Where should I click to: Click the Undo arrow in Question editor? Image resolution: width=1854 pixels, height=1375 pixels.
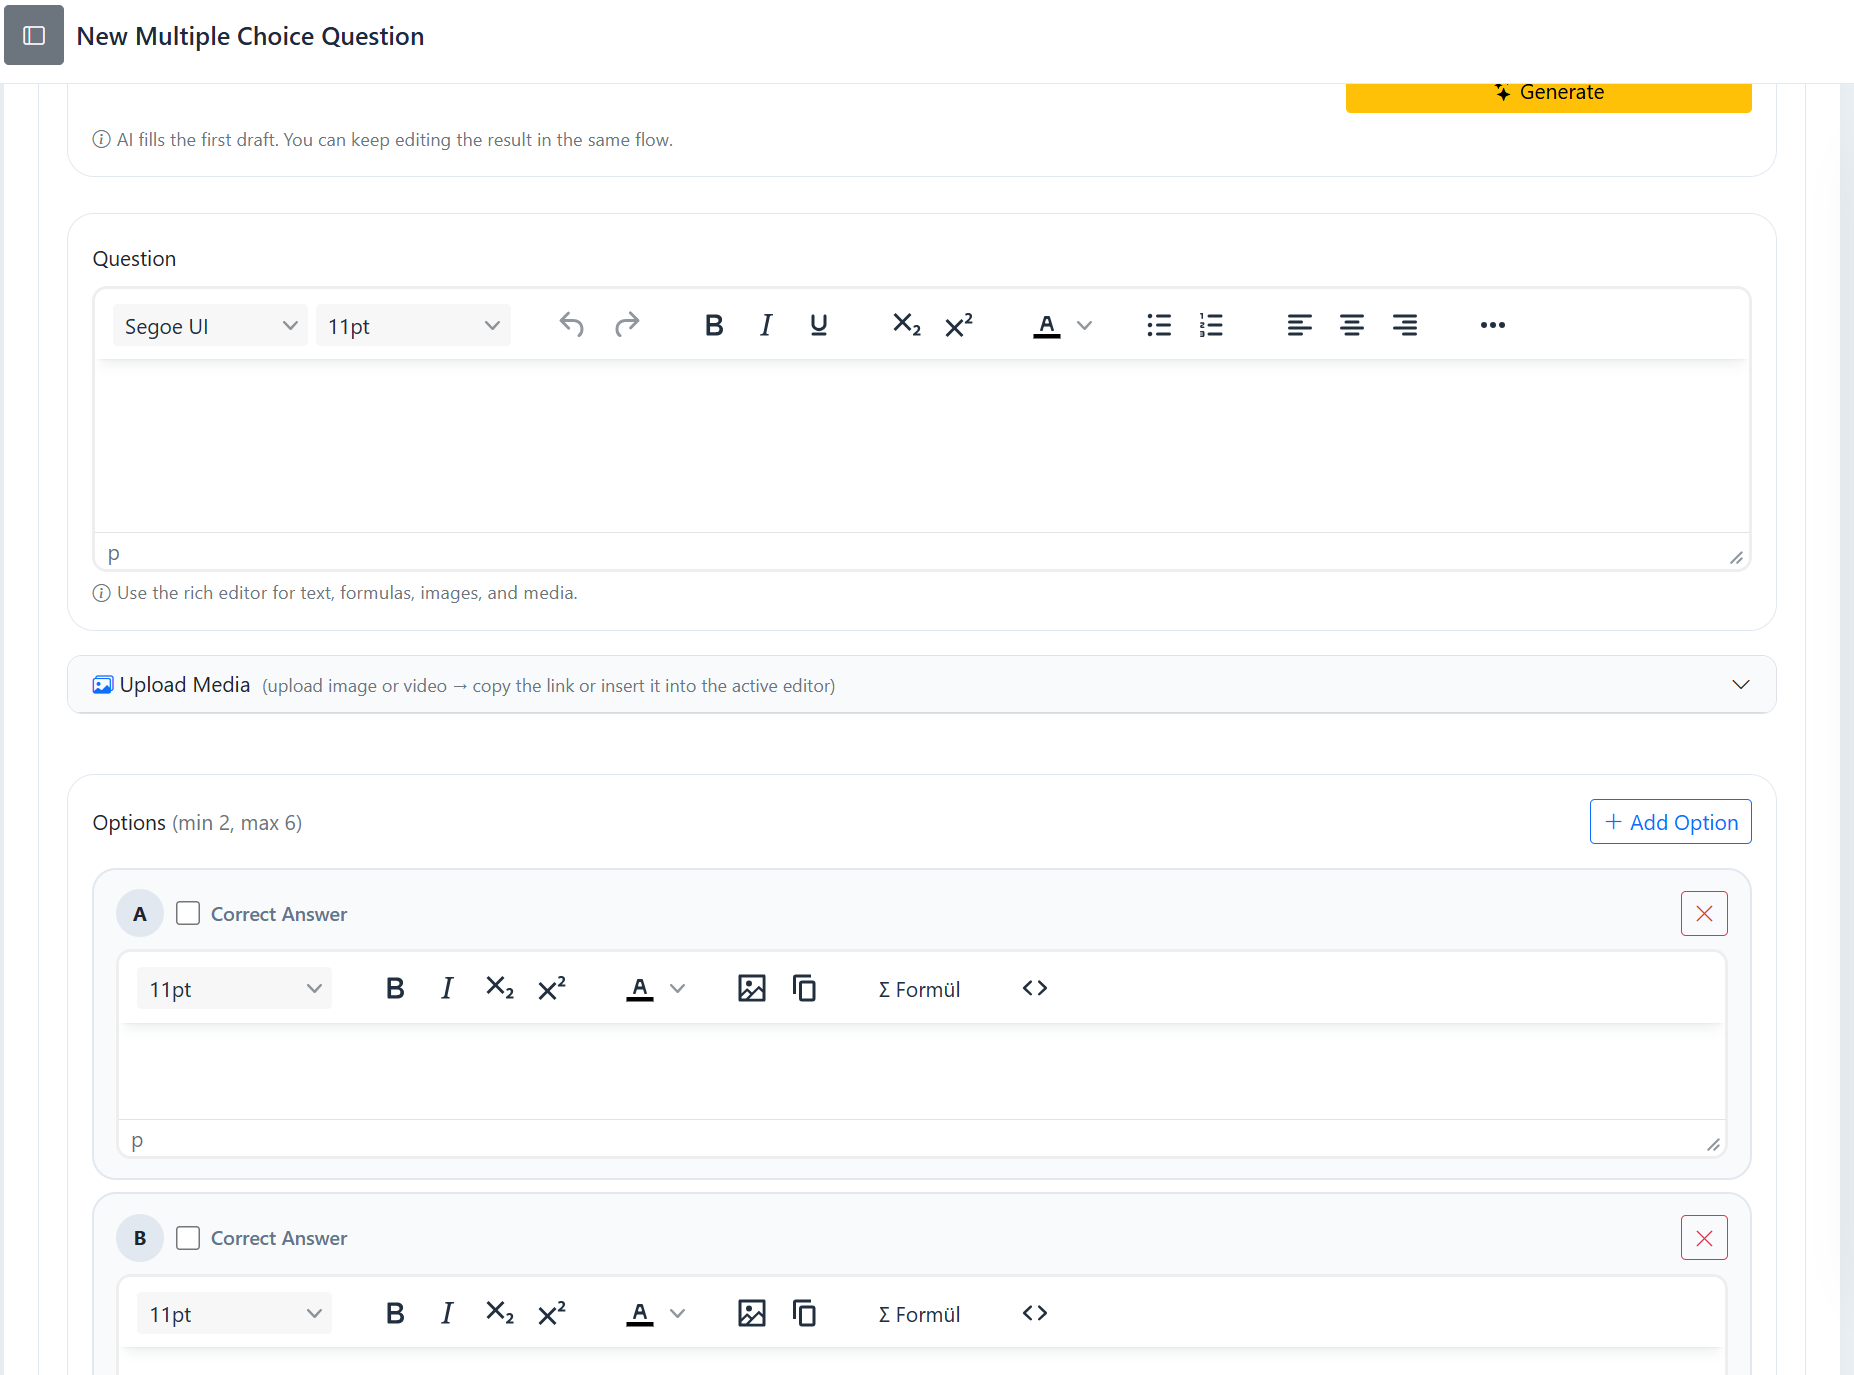(x=571, y=325)
